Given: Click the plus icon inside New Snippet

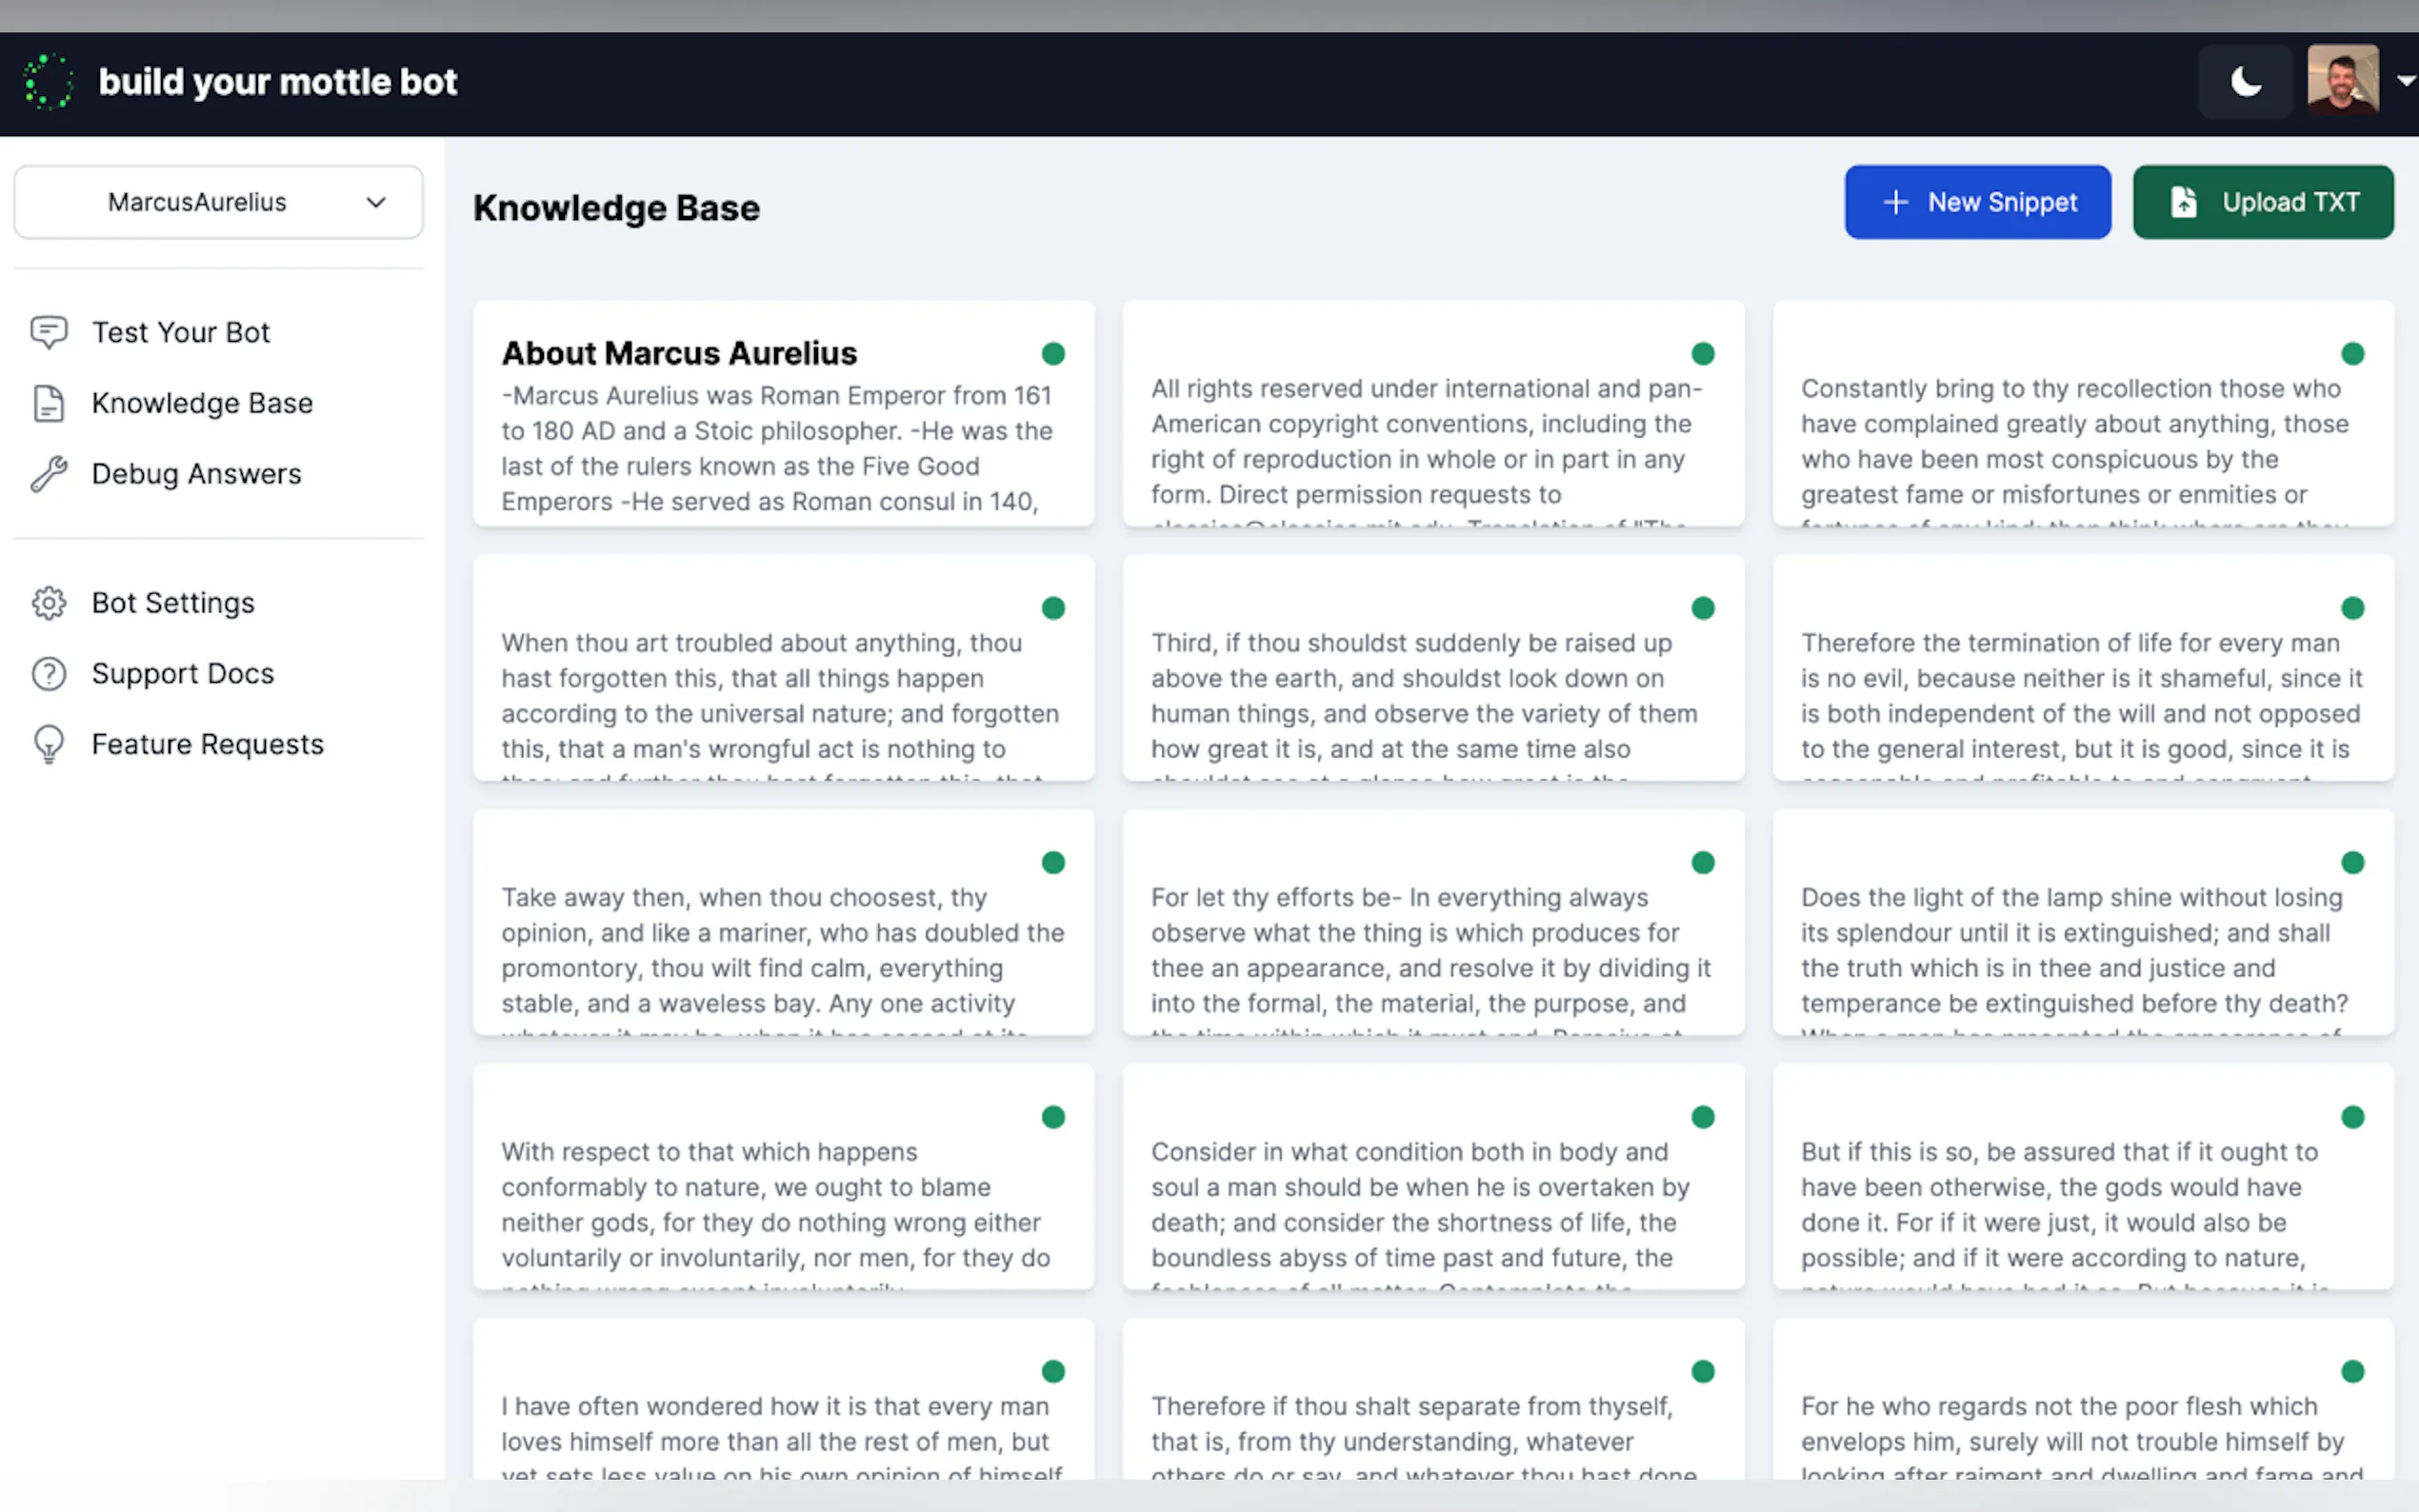Looking at the screenshot, I should (1895, 202).
